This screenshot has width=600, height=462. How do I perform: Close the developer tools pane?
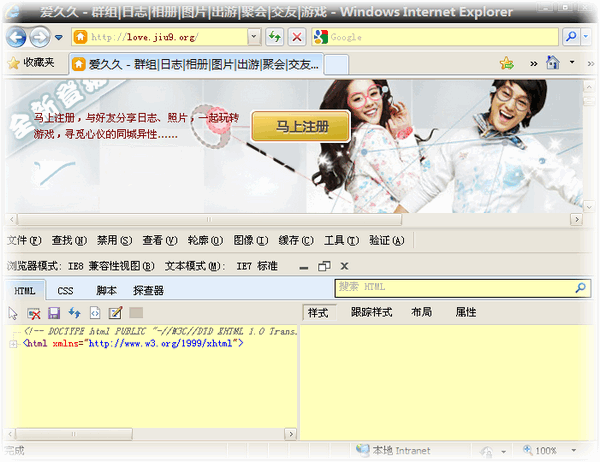click(344, 266)
